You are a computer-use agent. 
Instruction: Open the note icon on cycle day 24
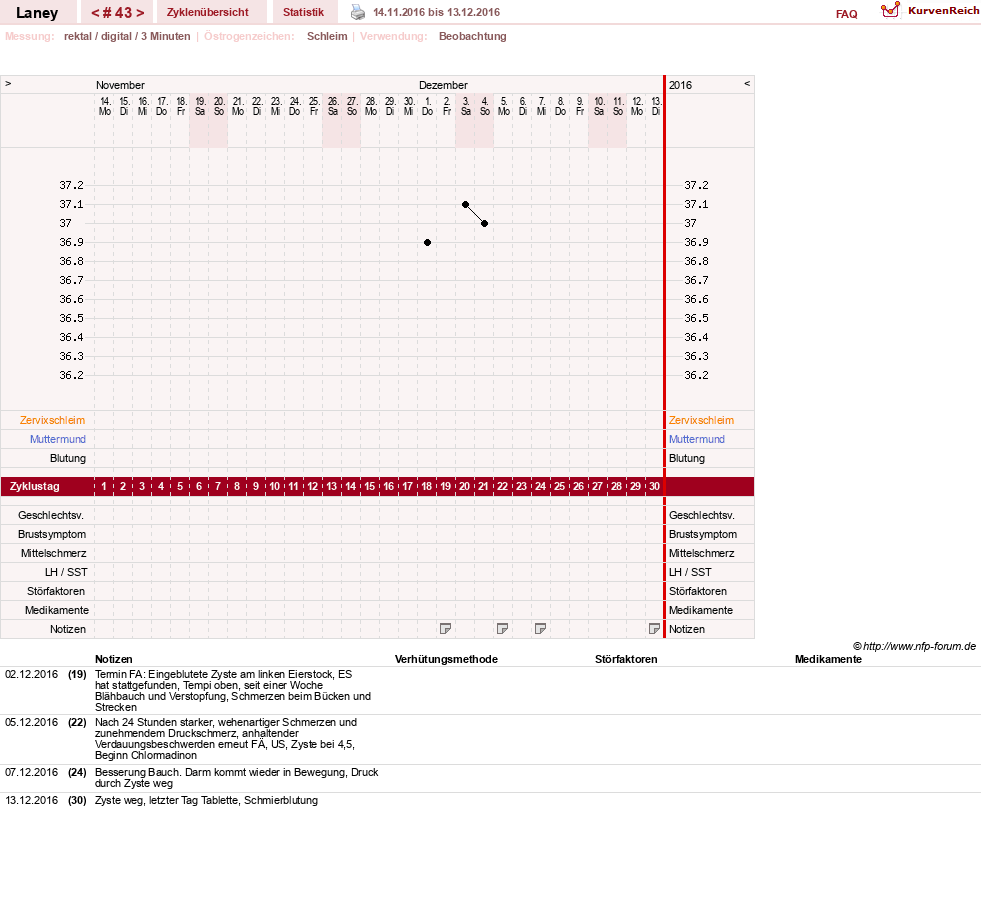(x=541, y=629)
